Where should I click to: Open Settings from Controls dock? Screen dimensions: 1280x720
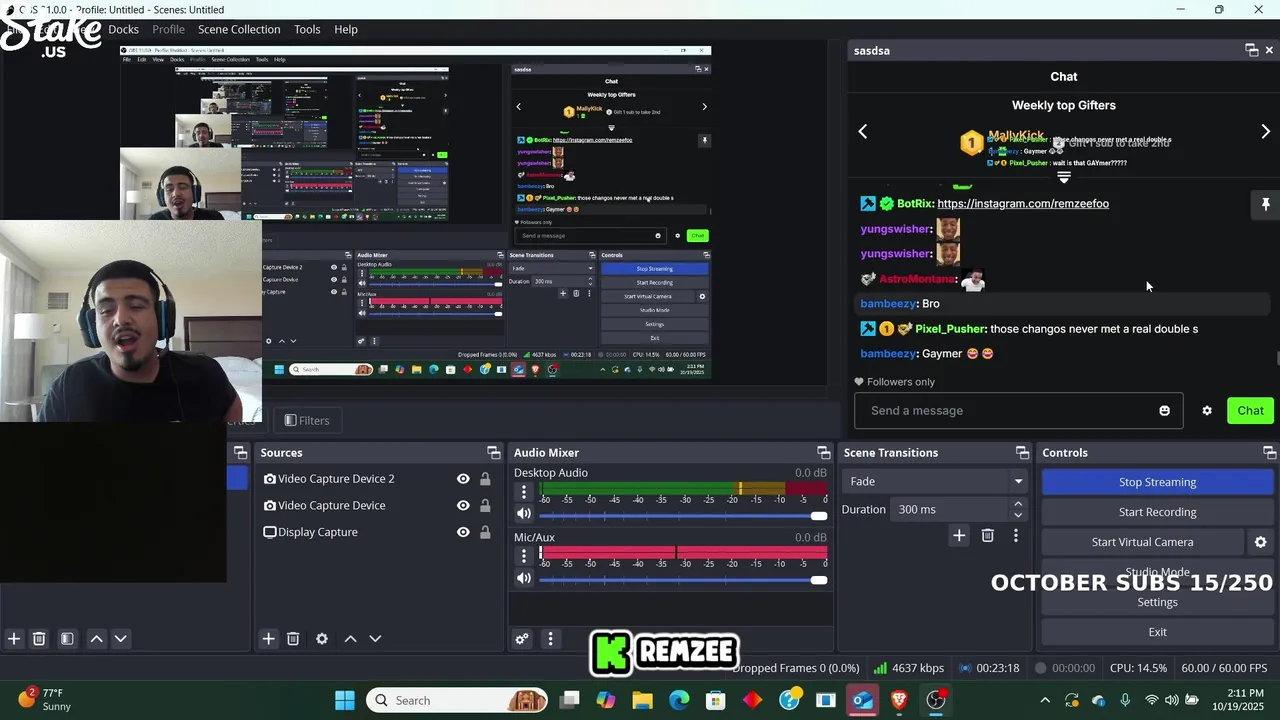pyautogui.click(x=1157, y=602)
